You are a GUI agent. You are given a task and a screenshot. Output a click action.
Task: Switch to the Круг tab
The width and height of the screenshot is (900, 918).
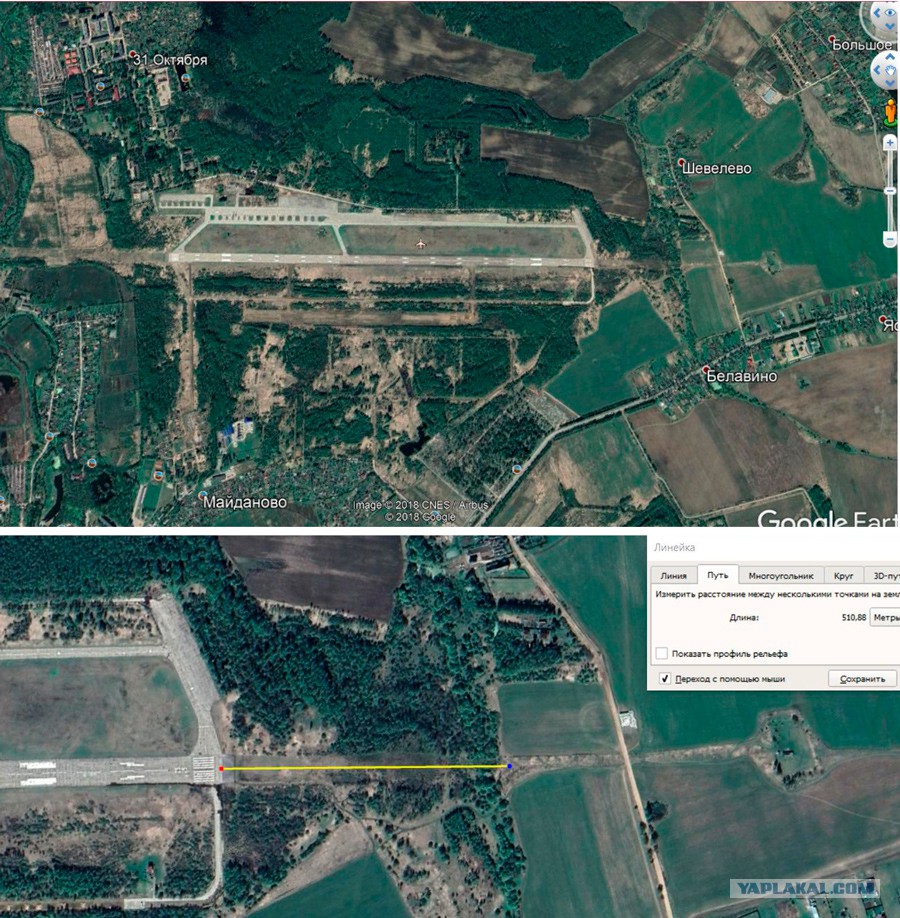coord(843,576)
